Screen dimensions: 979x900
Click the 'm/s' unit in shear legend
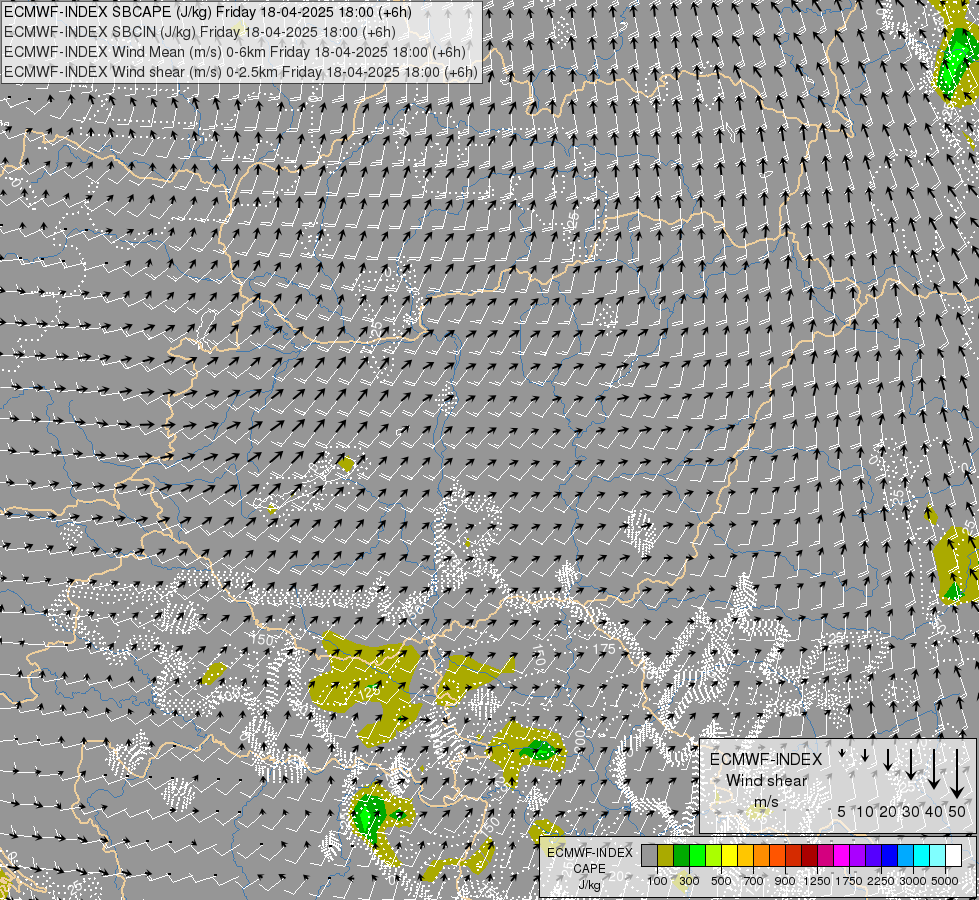766,802
